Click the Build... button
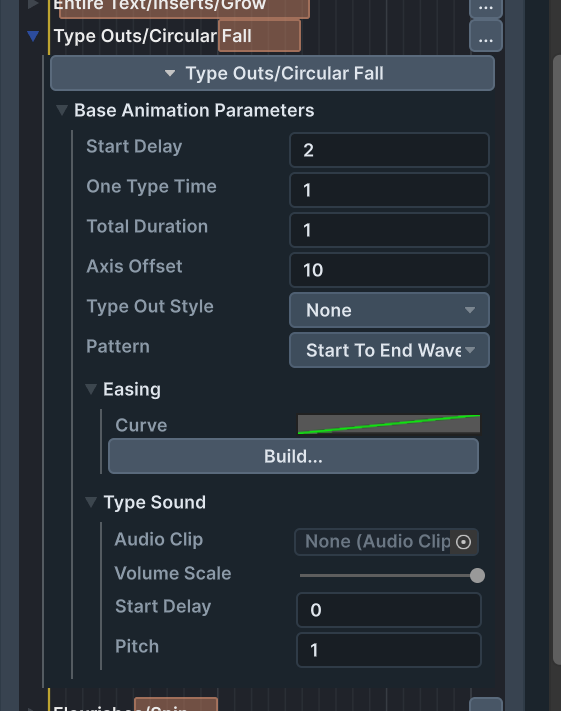The image size is (561, 711). 293,456
